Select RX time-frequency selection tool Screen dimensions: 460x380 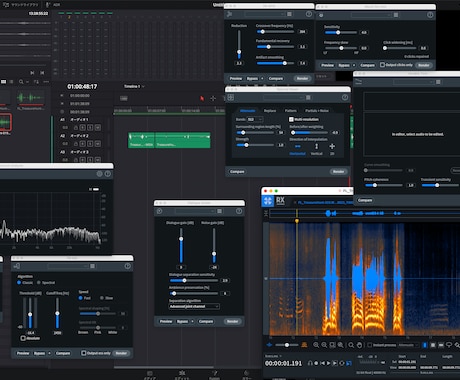(x=433, y=345)
